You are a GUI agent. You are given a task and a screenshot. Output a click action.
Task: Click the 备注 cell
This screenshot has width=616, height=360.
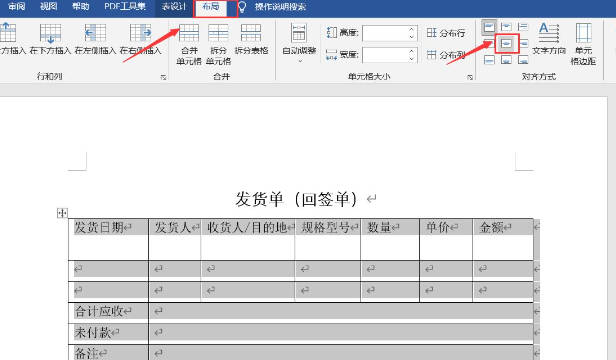click(x=108, y=353)
